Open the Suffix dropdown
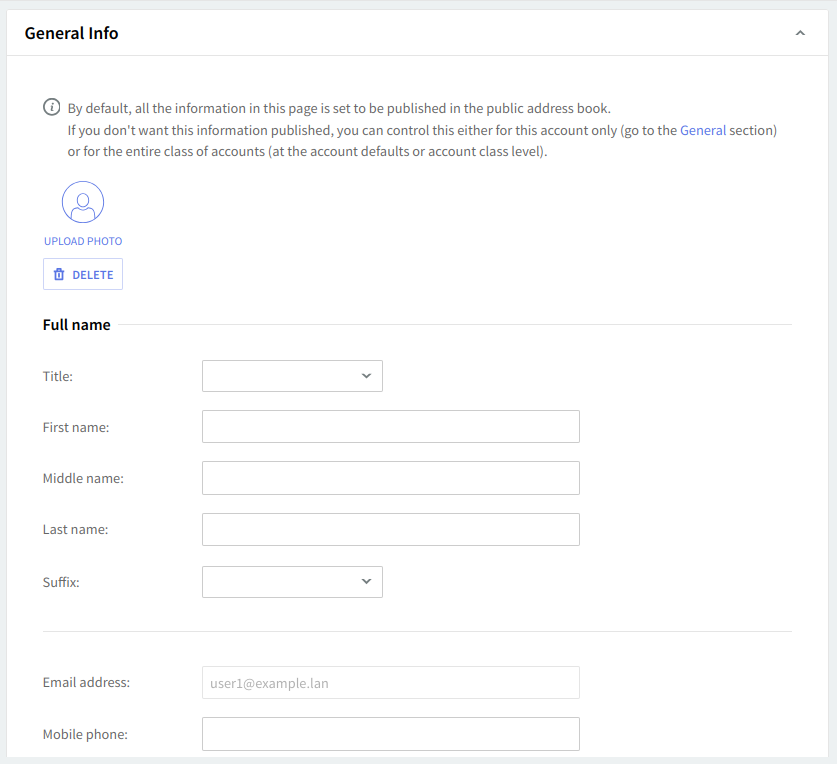Viewport: 837px width, 764px height. (292, 582)
